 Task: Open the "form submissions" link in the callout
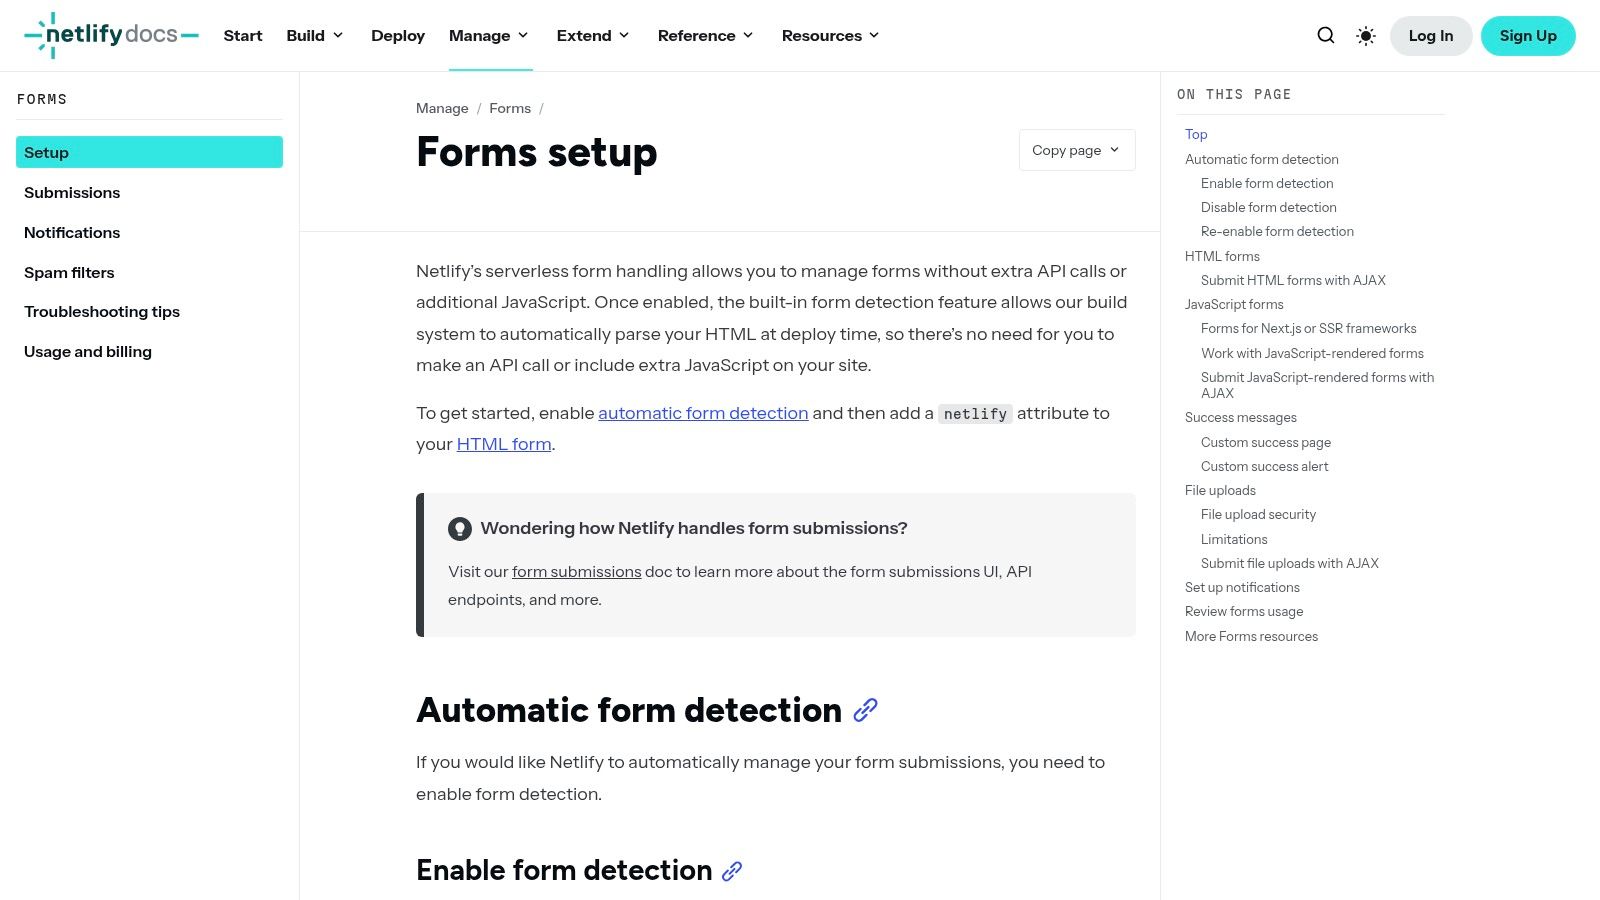click(575, 571)
